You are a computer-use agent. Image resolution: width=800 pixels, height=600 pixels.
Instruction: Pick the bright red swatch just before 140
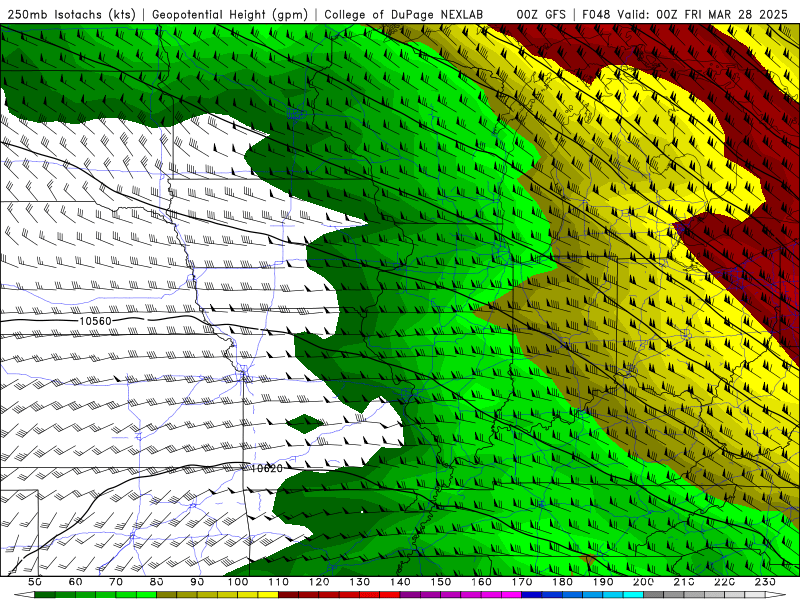pos(390,595)
